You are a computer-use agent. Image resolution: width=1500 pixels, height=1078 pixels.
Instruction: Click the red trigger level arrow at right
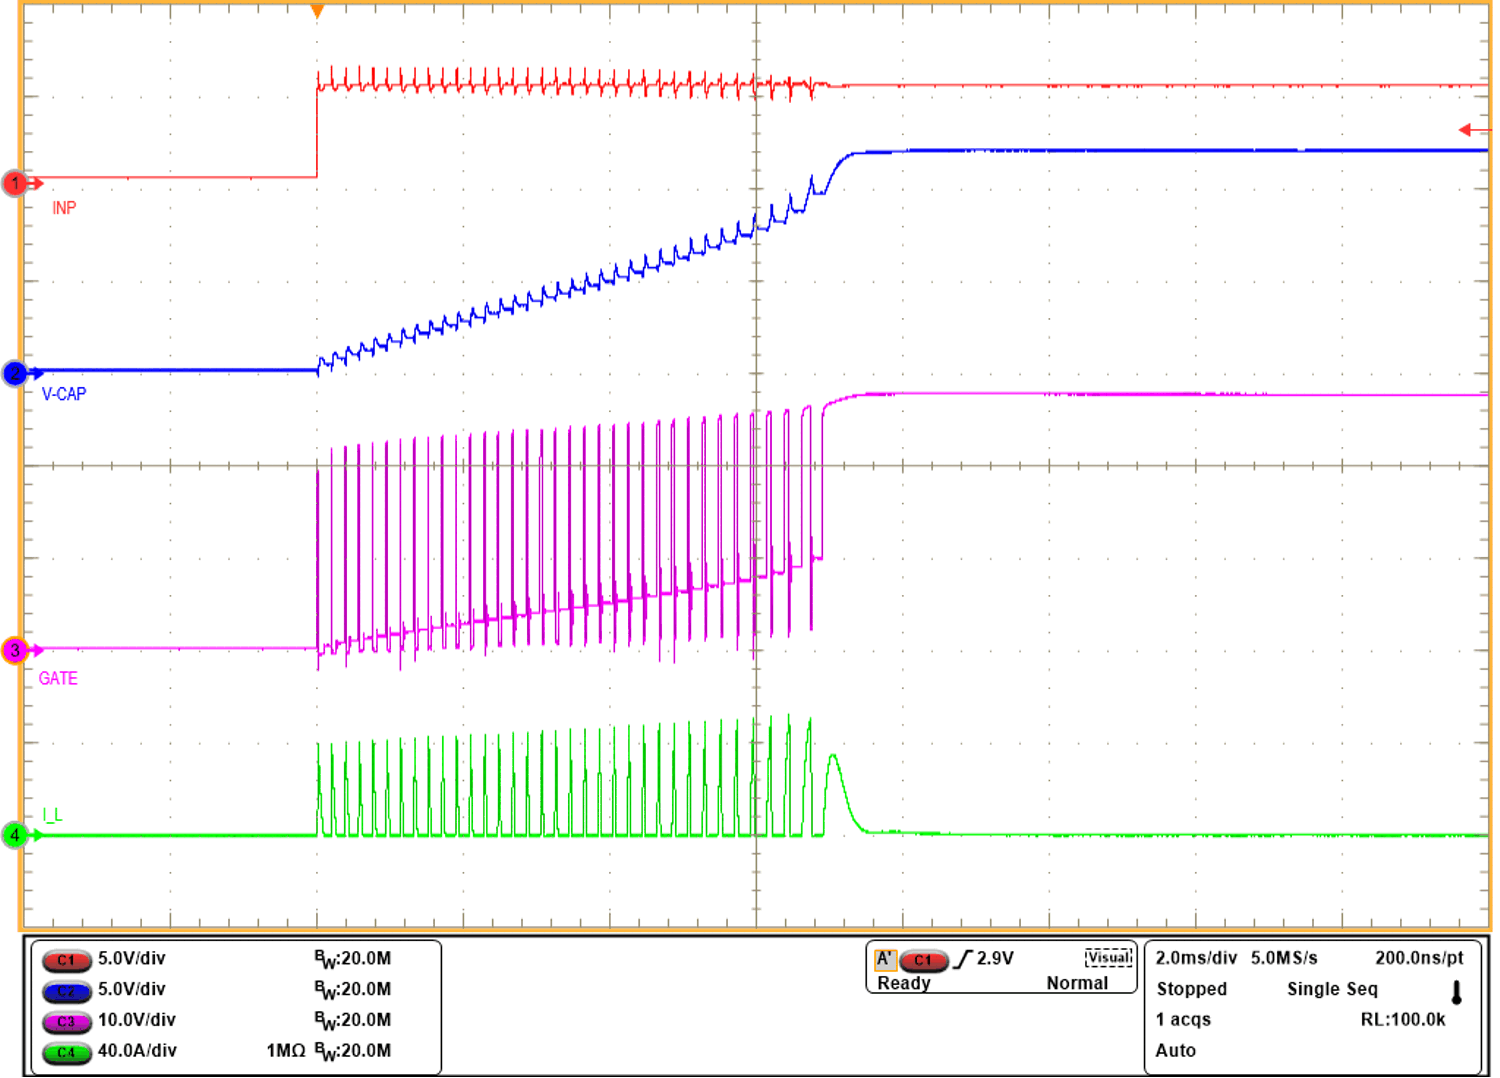(1471, 130)
